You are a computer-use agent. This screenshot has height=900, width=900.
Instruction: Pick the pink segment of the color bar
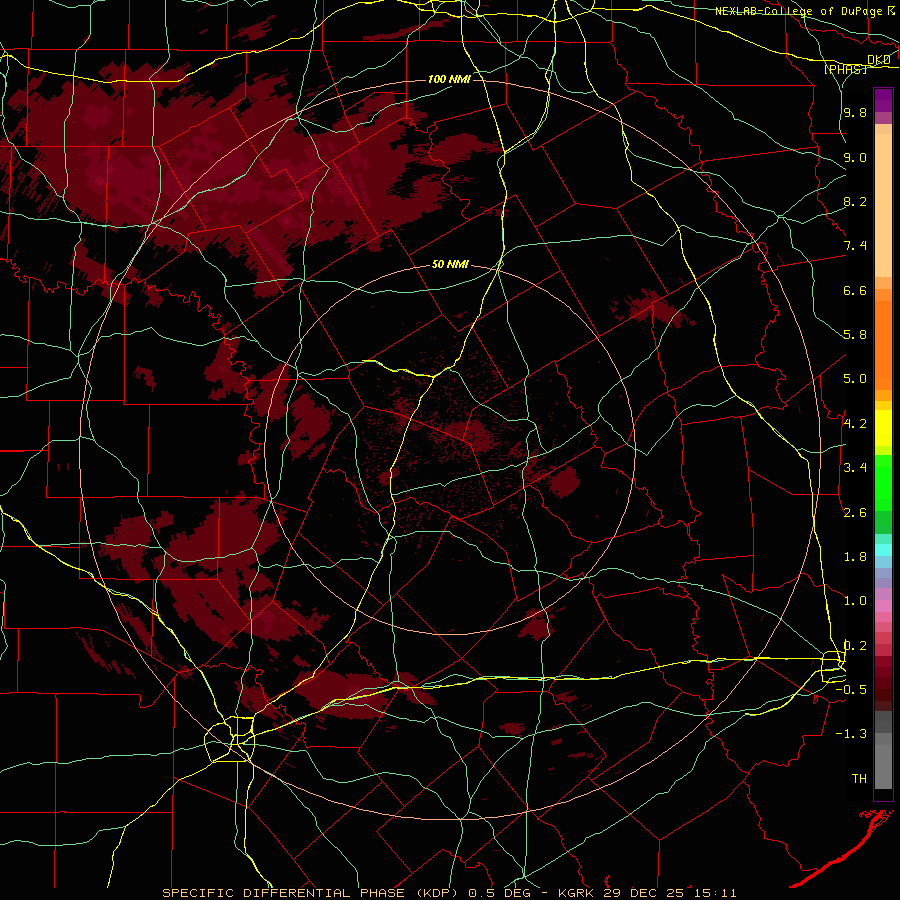pos(883,606)
